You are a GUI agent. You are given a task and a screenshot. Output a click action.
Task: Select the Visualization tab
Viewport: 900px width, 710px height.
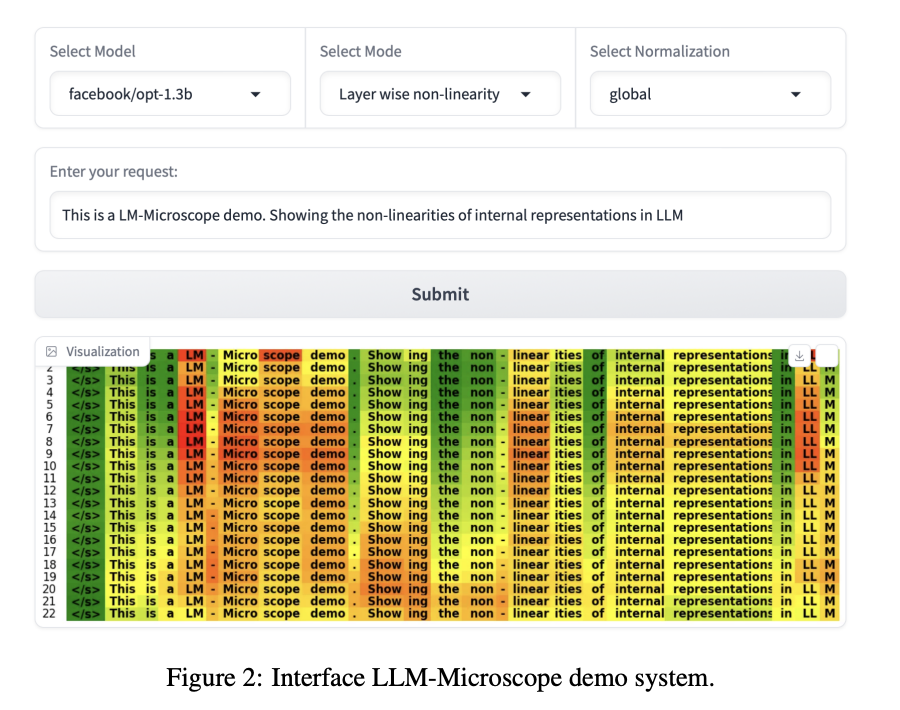pos(92,351)
